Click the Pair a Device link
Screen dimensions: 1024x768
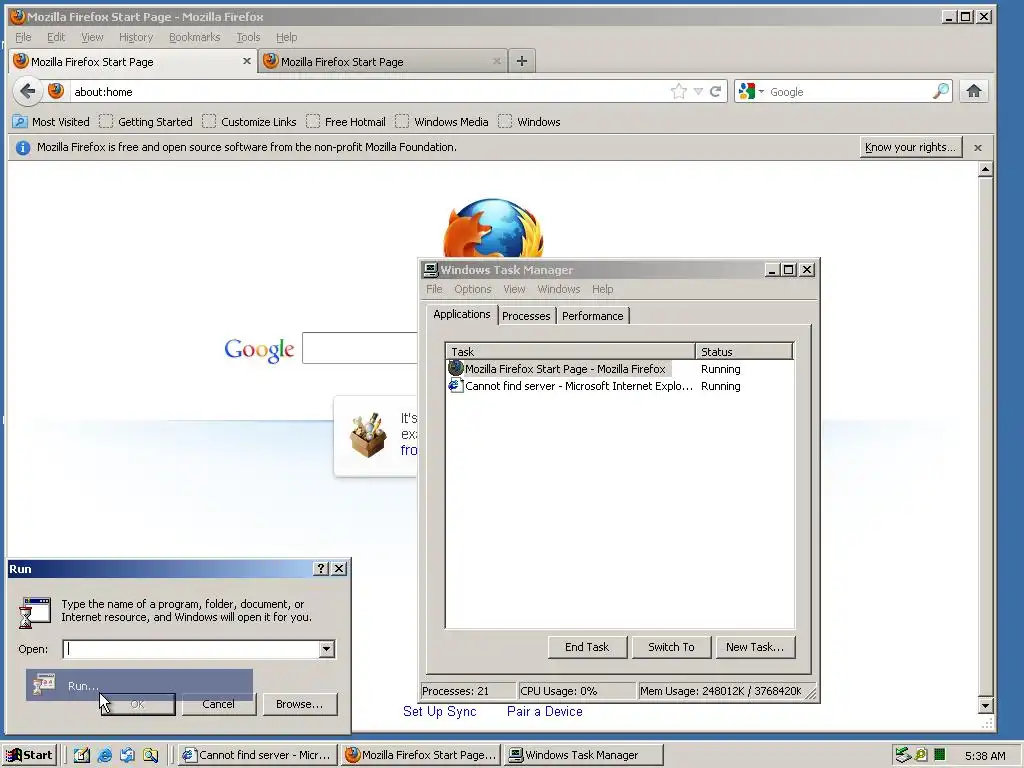click(x=545, y=711)
